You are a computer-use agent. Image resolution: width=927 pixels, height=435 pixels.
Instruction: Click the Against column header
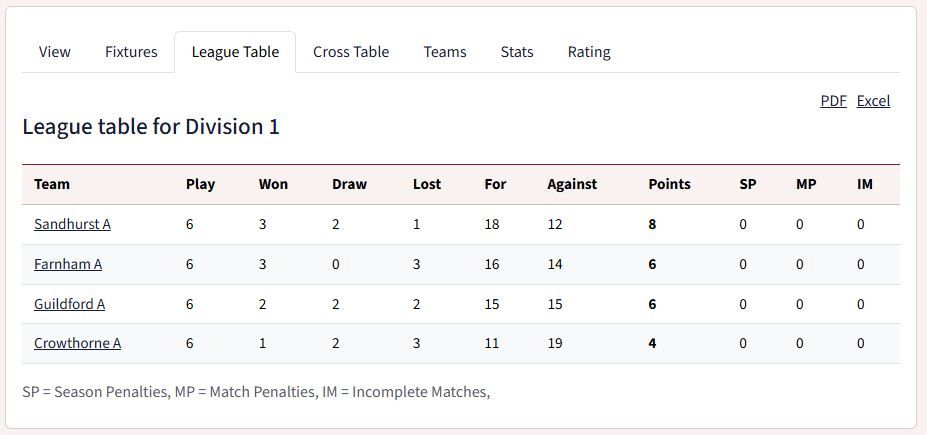tap(572, 184)
